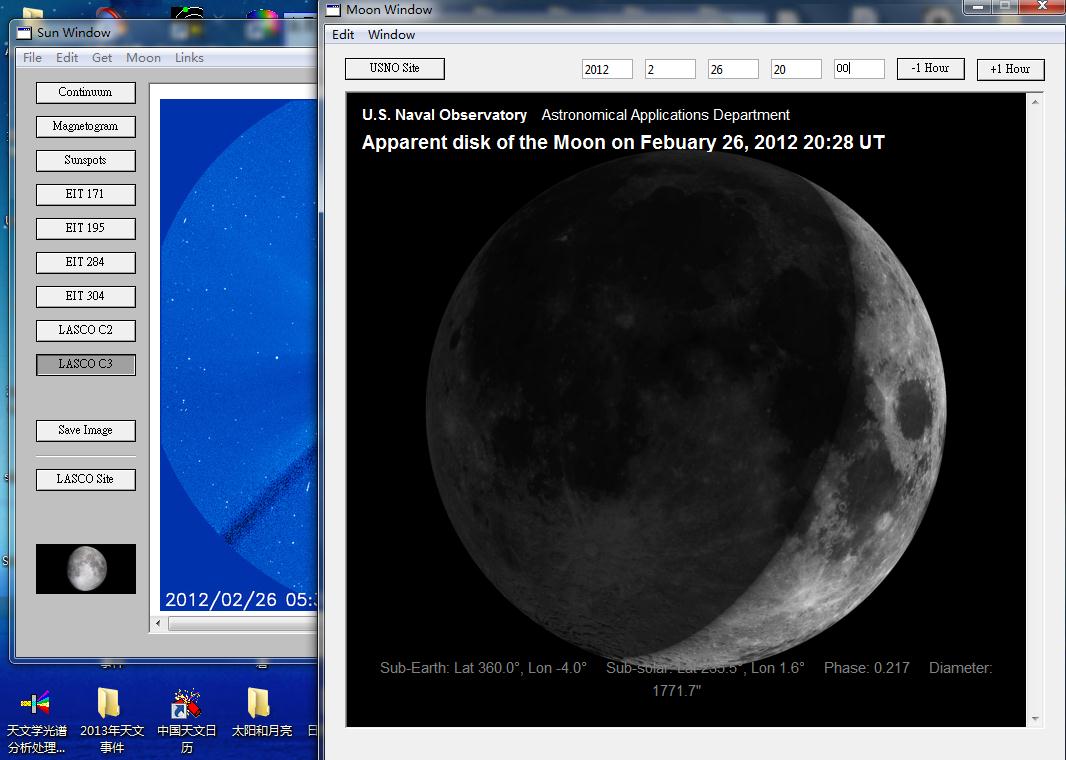This screenshot has width=1066, height=760.
Task: Click the day field showing 26
Action: click(x=733, y=69)
